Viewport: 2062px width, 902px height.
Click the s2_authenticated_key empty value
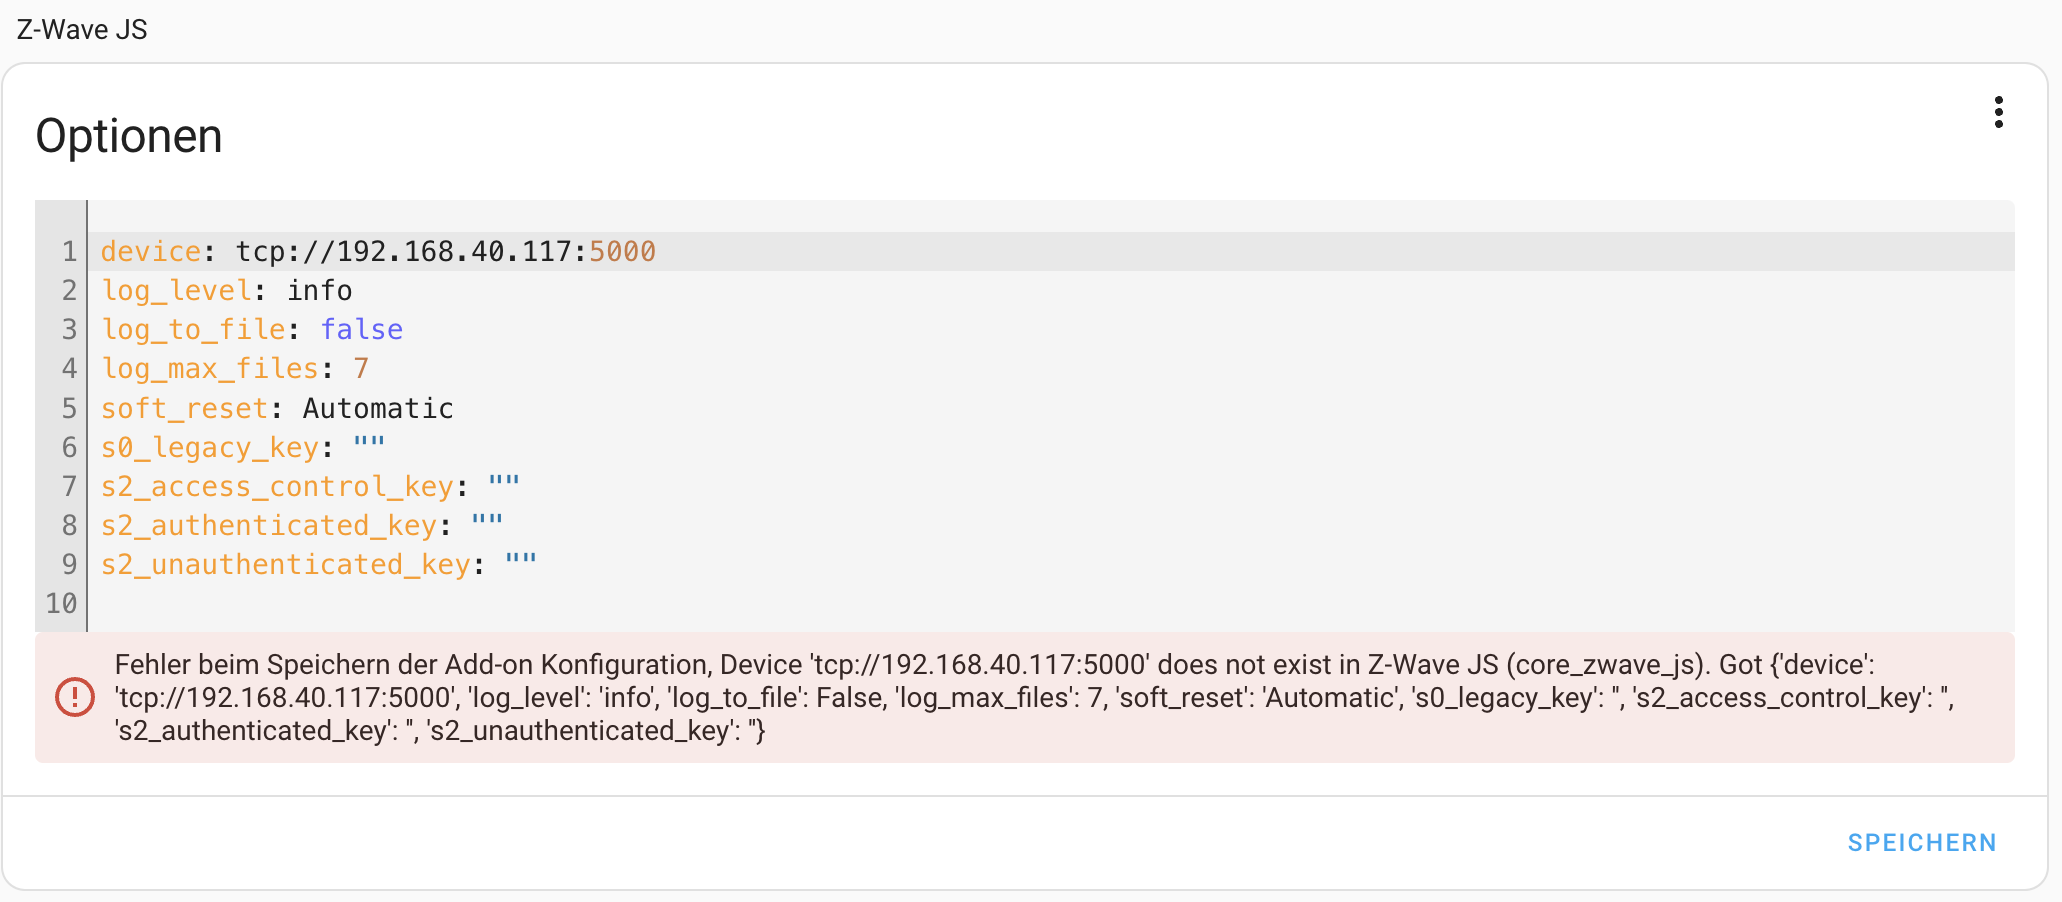click(x=487, y=523)
